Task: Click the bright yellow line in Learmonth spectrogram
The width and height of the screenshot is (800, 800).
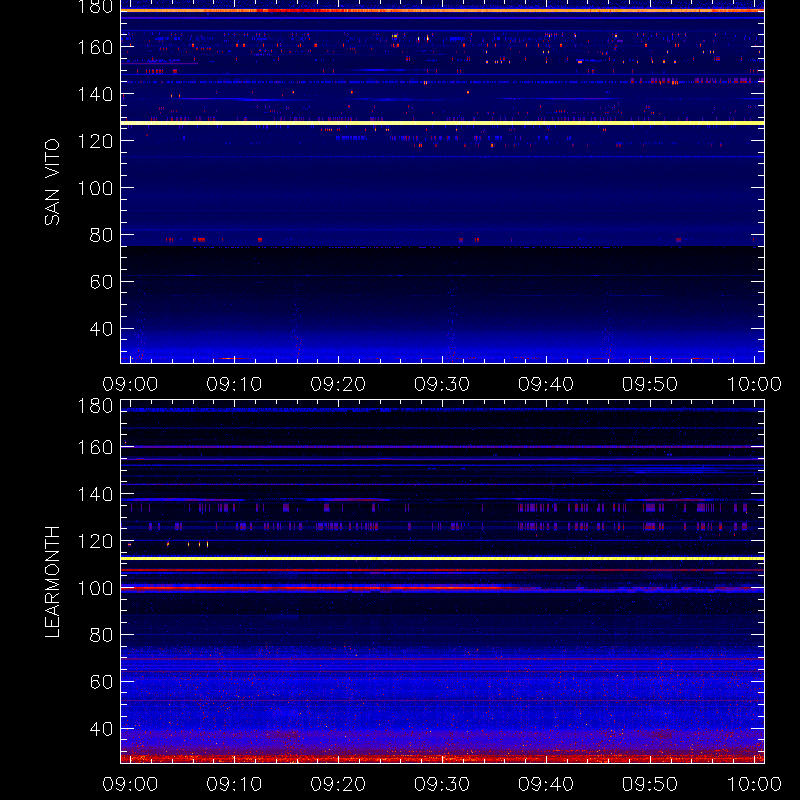Action: 442,559
